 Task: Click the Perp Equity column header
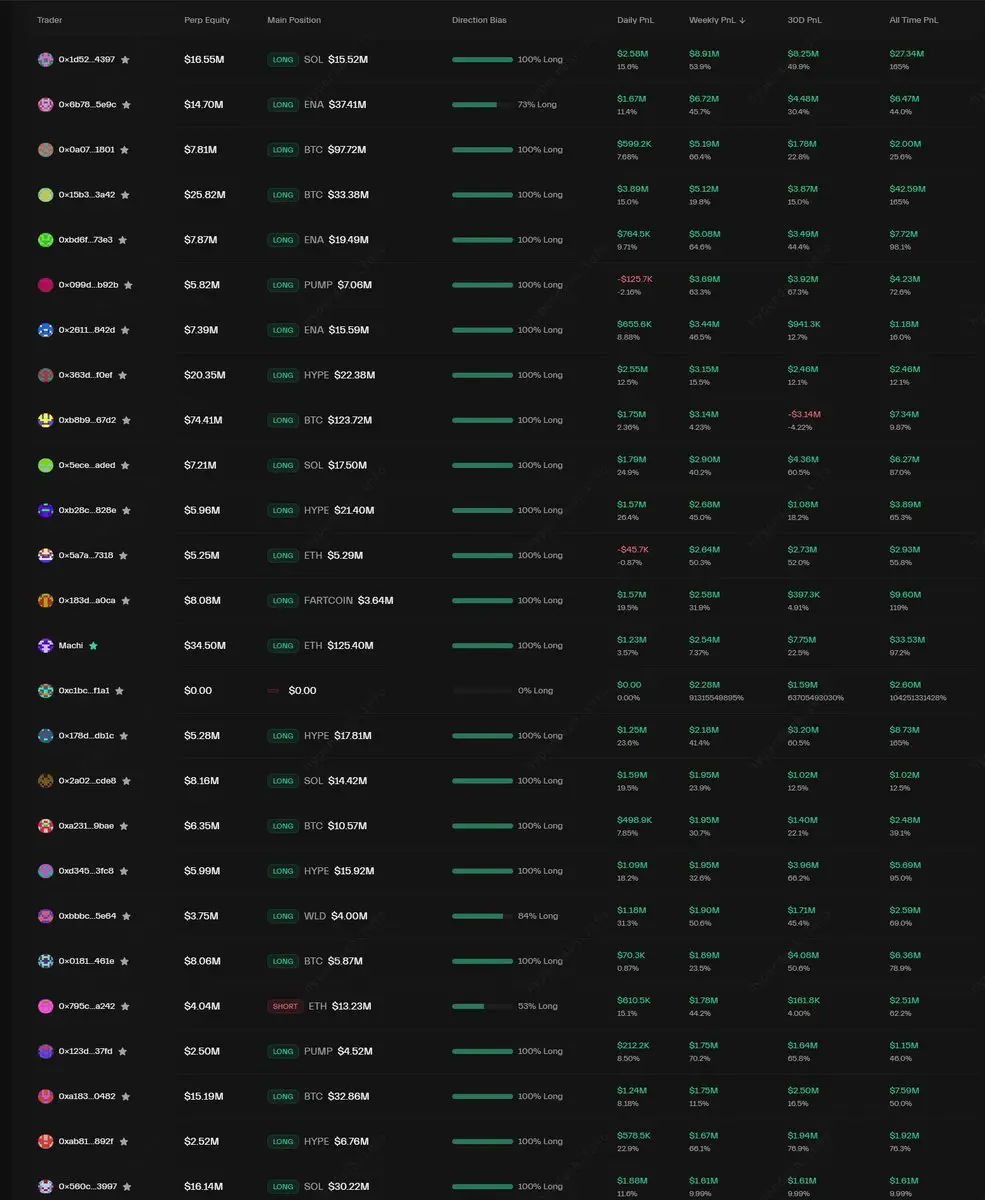point(206,20)
